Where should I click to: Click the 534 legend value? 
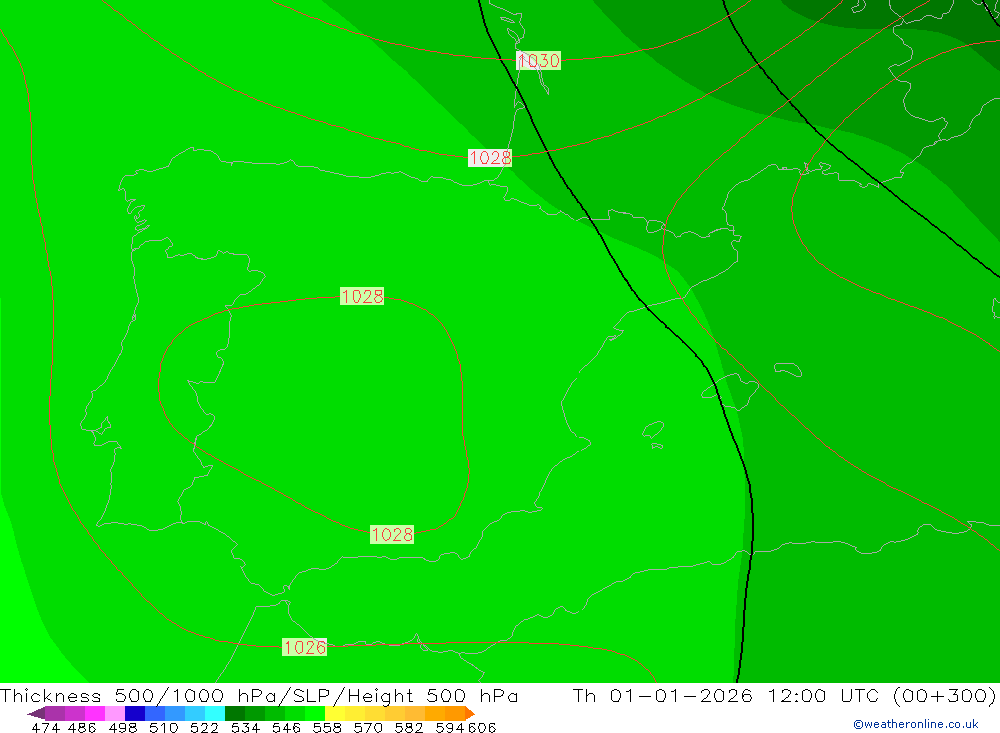pos(245,728)
